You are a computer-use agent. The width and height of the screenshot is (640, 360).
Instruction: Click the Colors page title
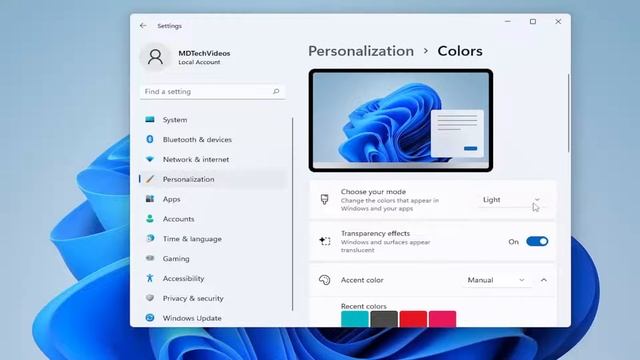click(460, 51)
